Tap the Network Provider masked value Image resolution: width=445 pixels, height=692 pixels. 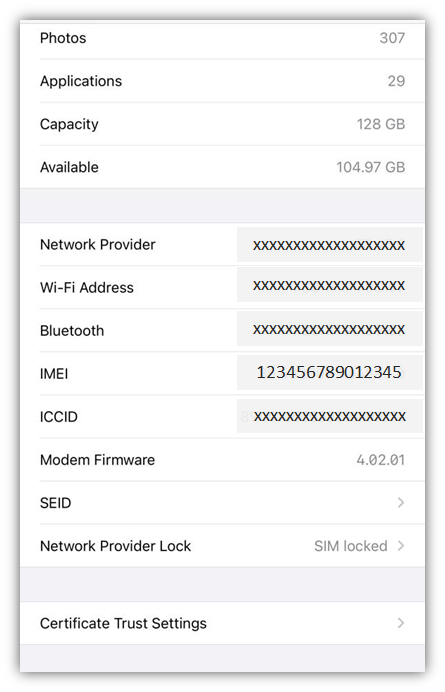click(329, 245)
